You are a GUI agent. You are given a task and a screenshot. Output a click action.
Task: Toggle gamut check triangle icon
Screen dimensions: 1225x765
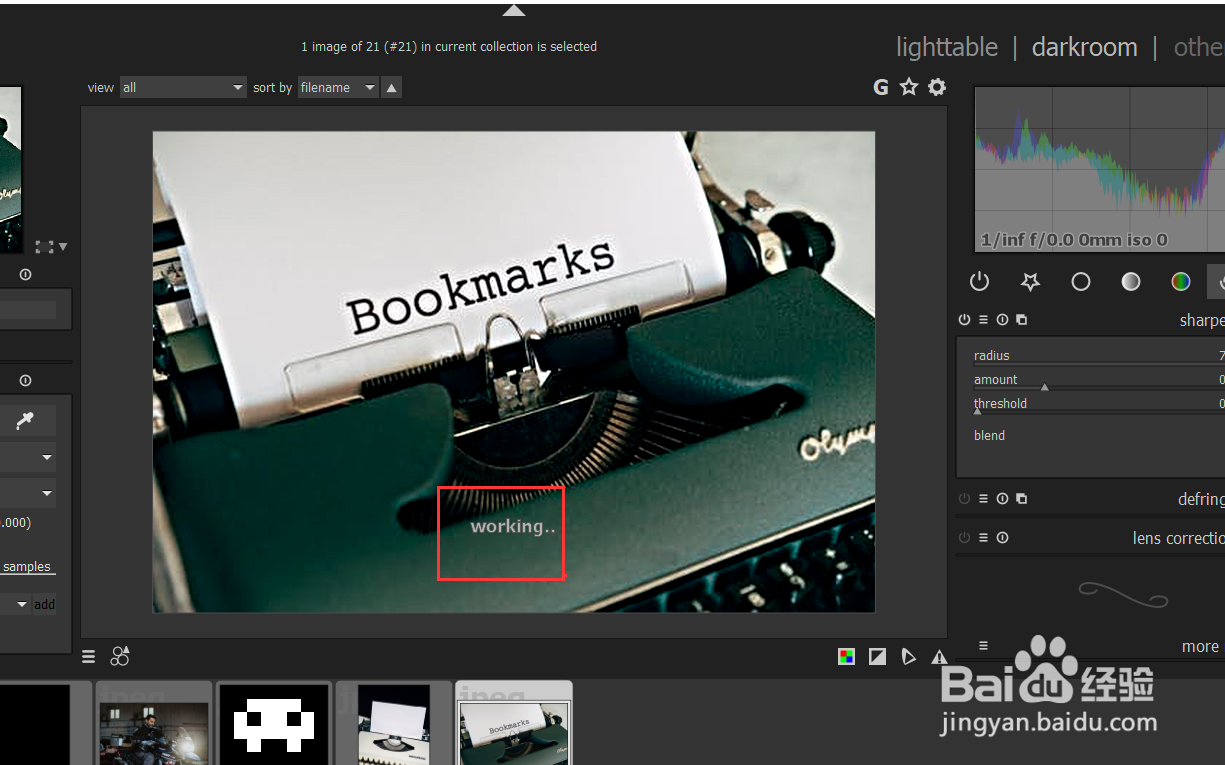coord(908,657)
